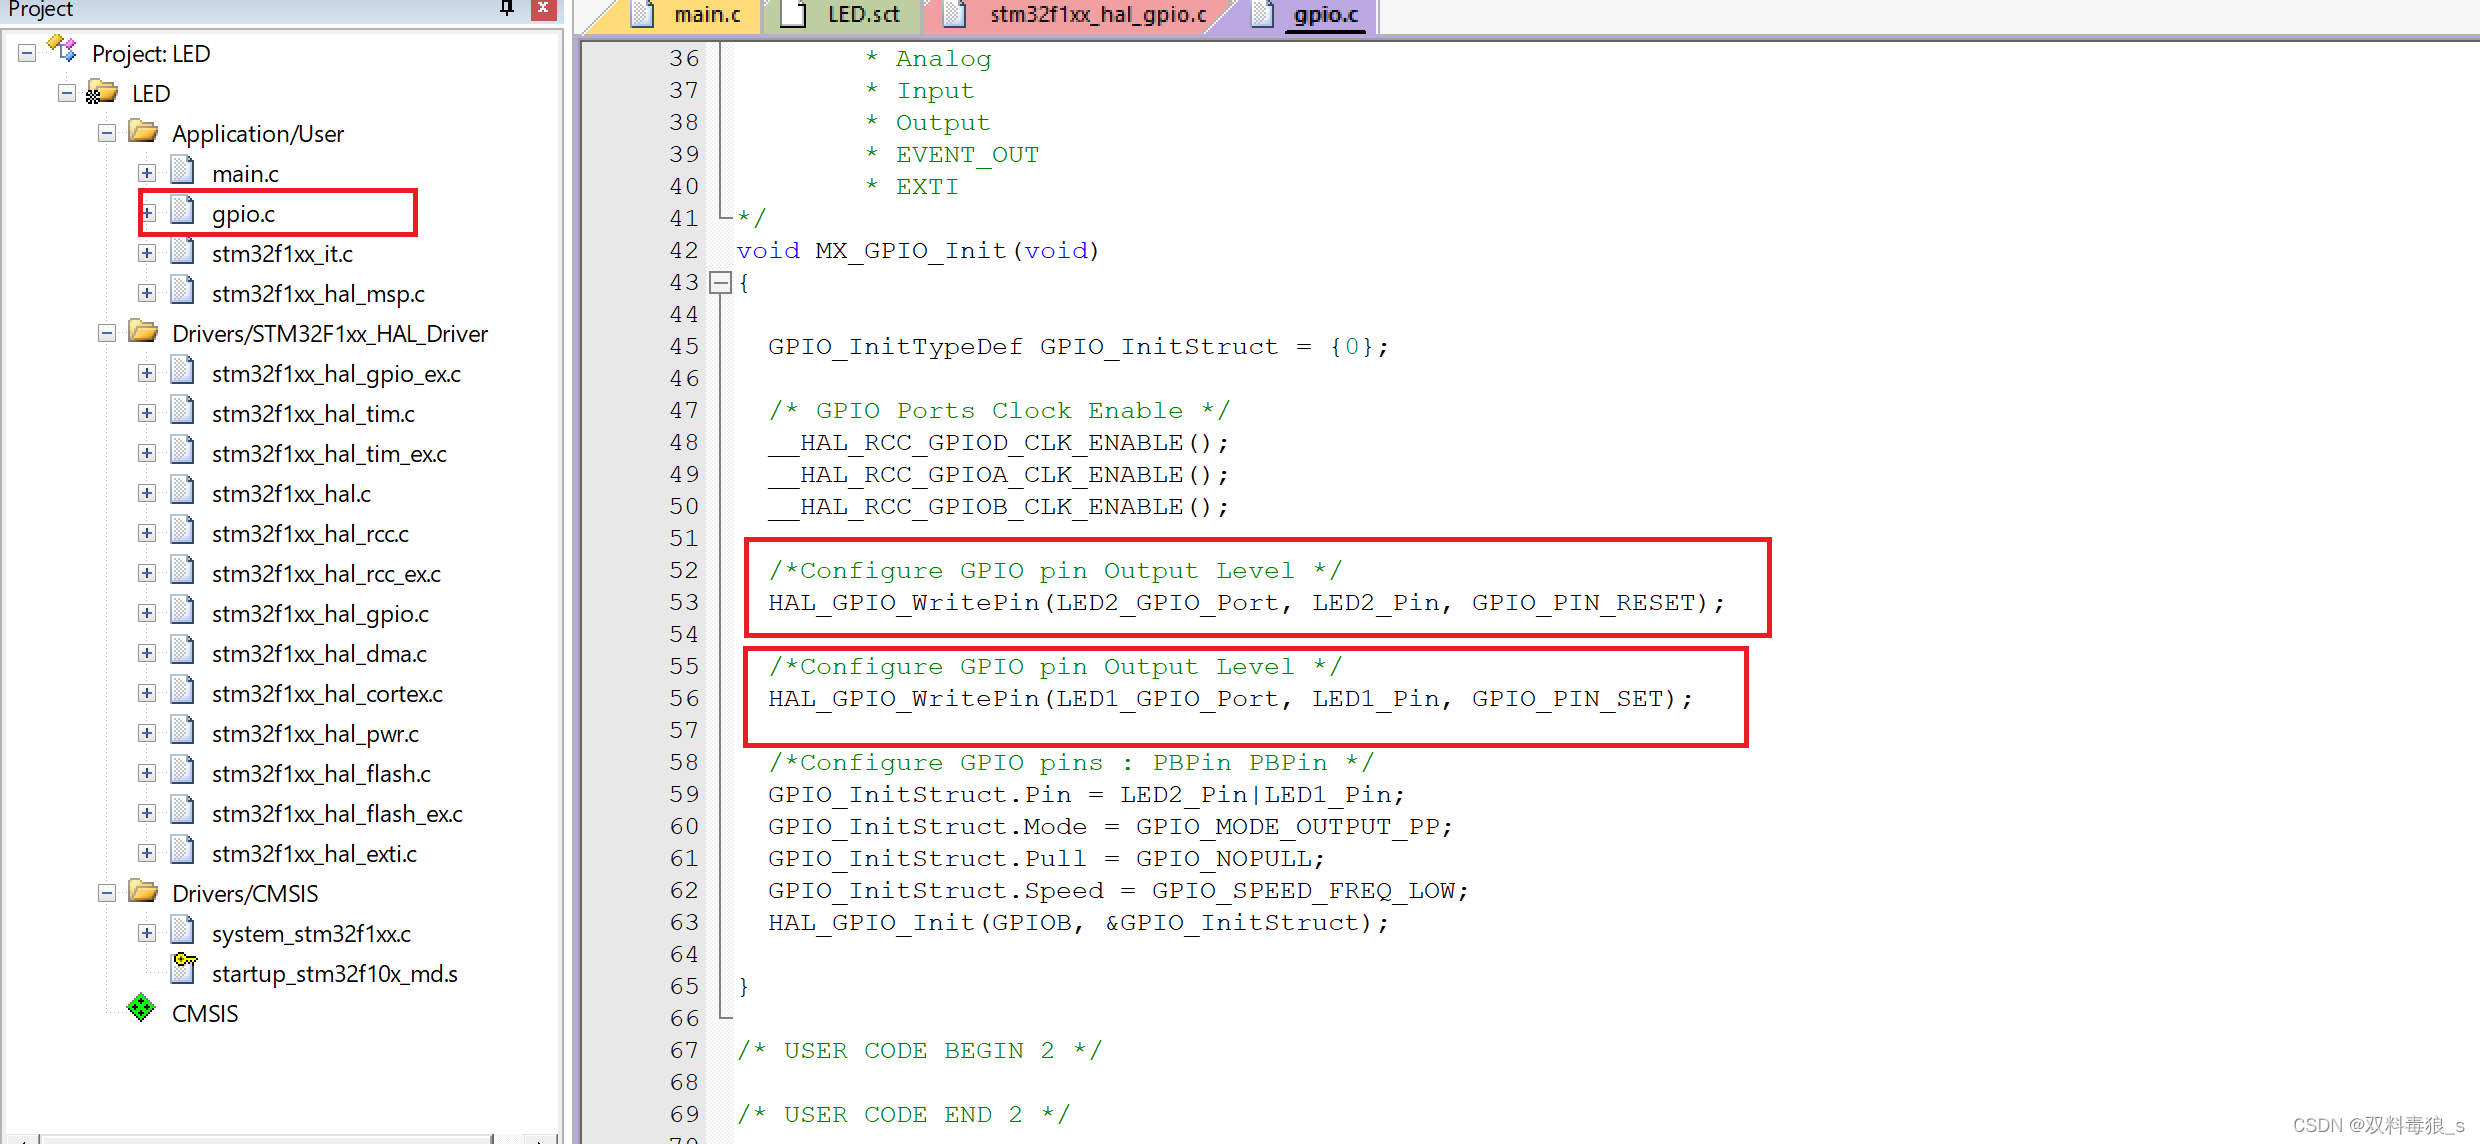Image resolution: width=2480 pixels, height=1144 pixels.
Task: Collapse the Project: LED root node
Action: [27, 53]
